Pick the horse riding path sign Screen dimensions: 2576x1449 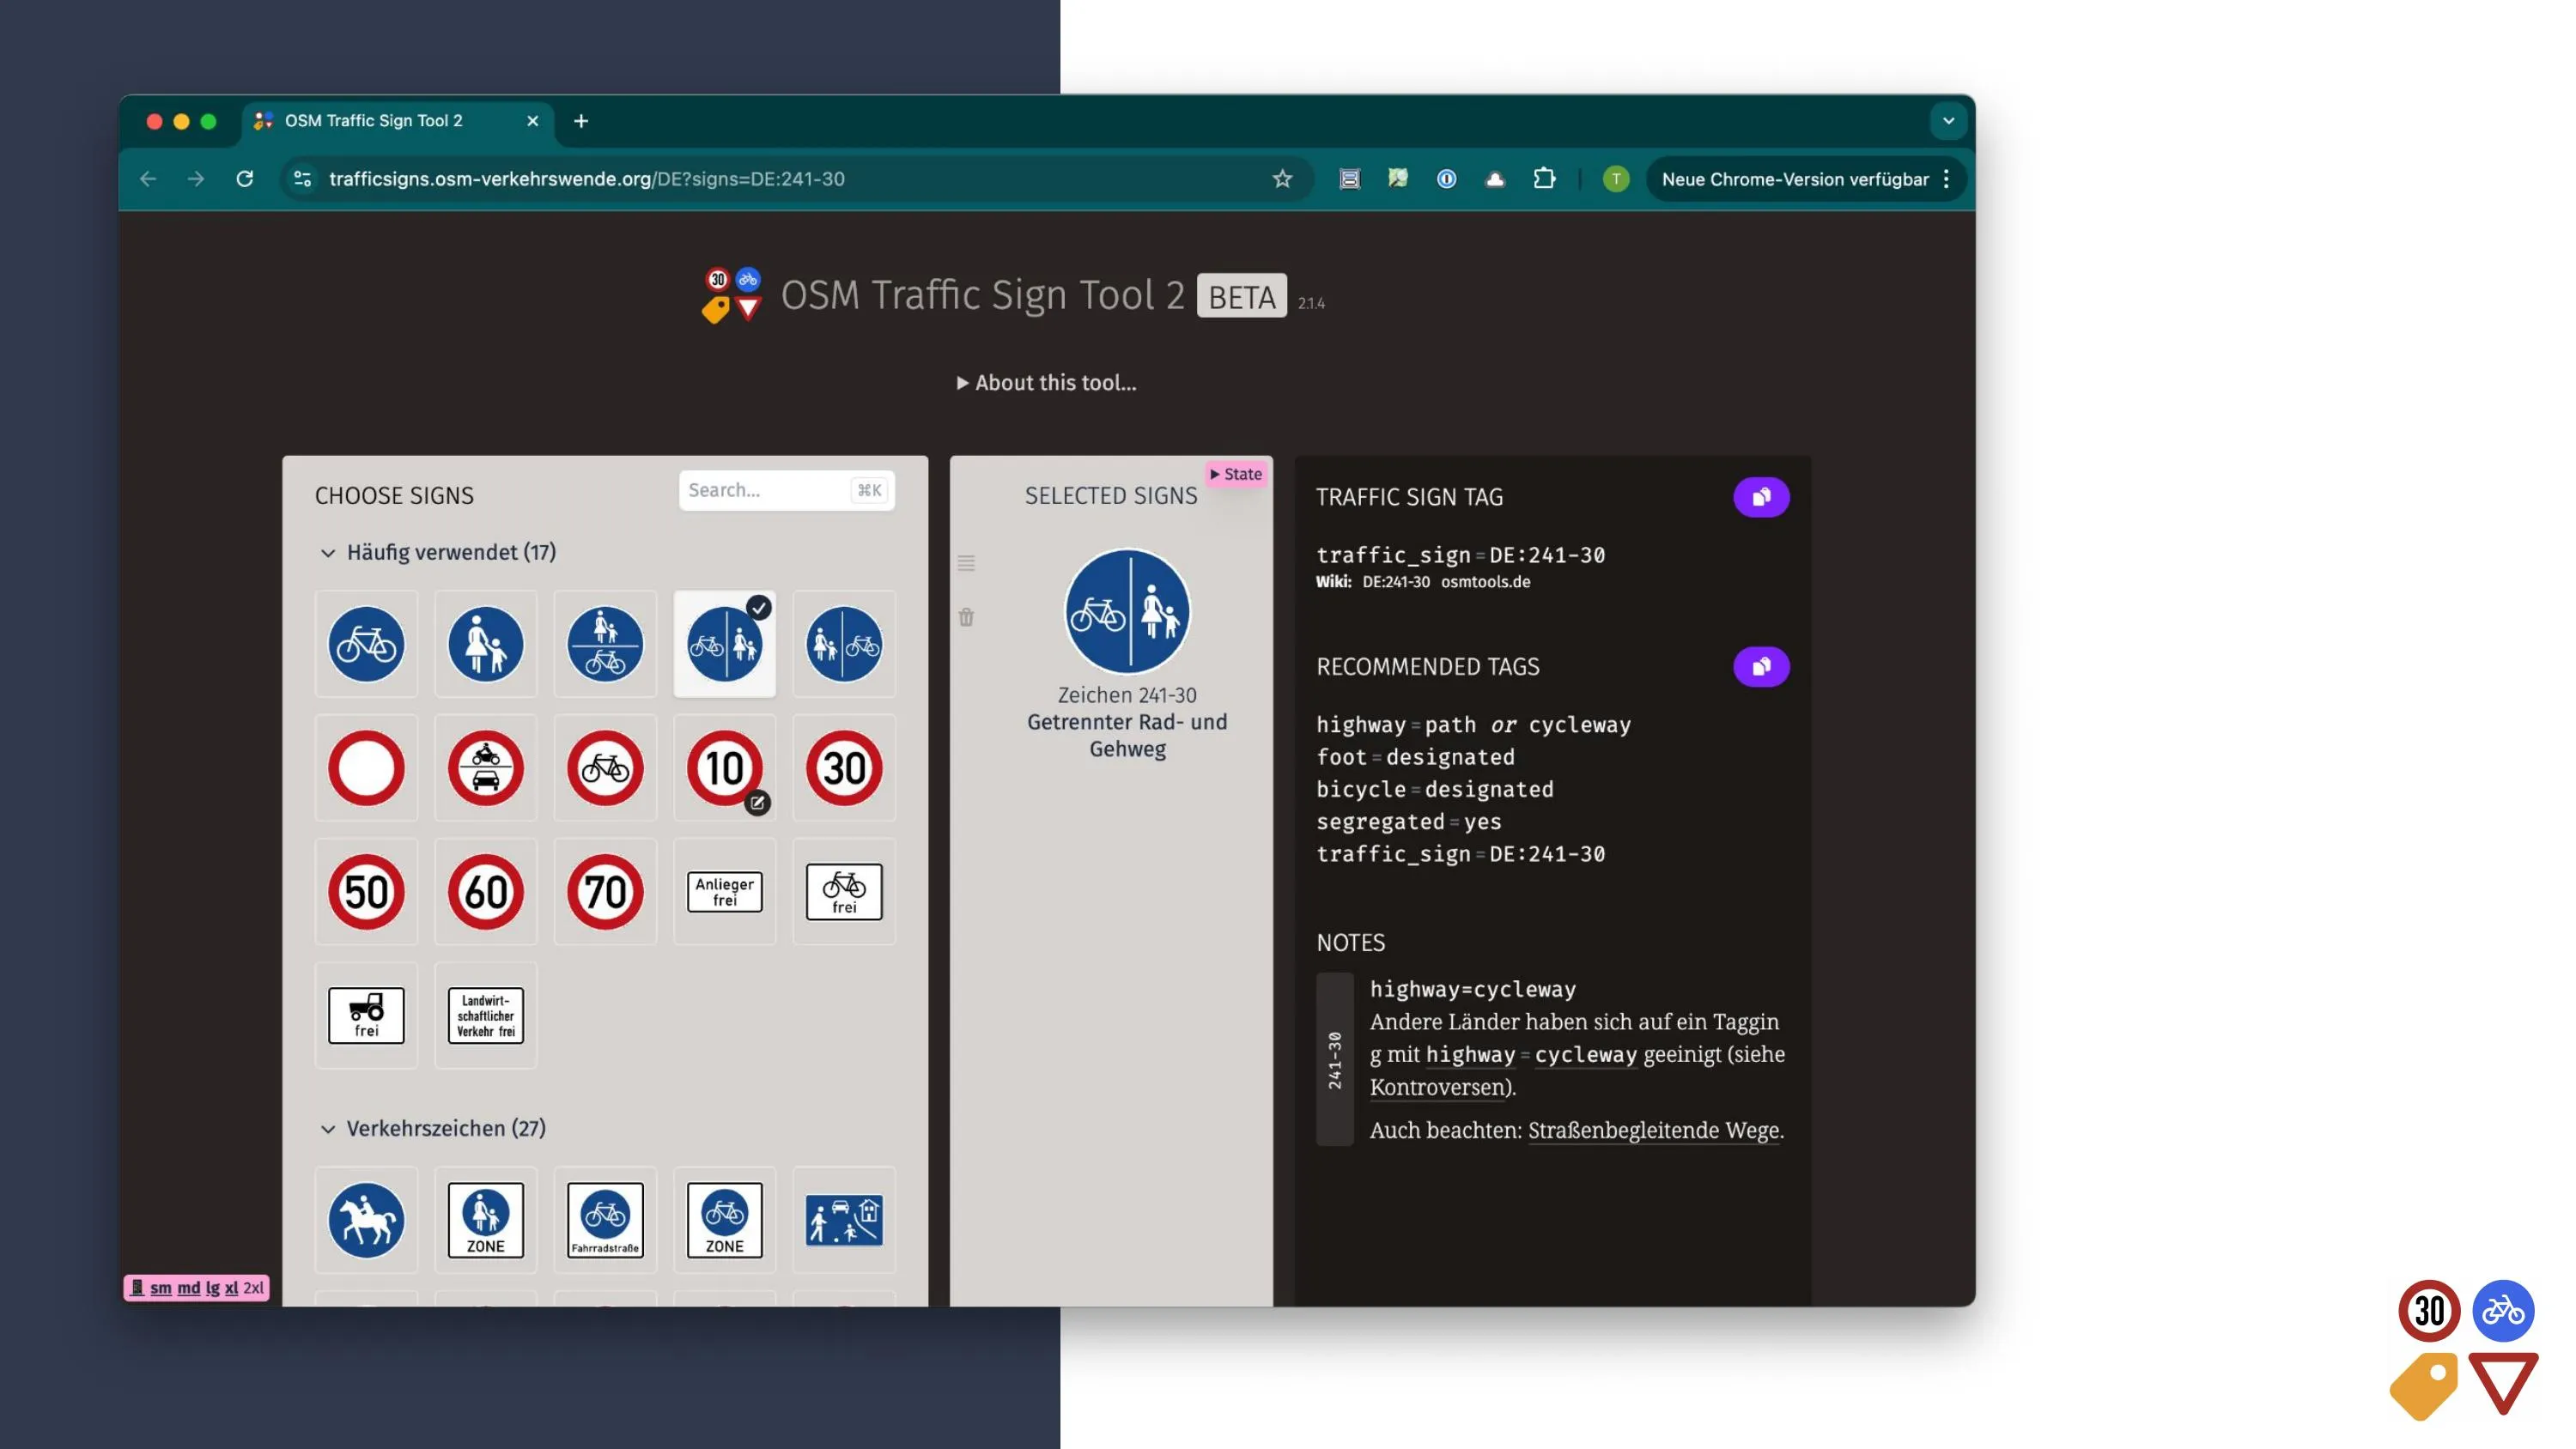click(366, 1219)
